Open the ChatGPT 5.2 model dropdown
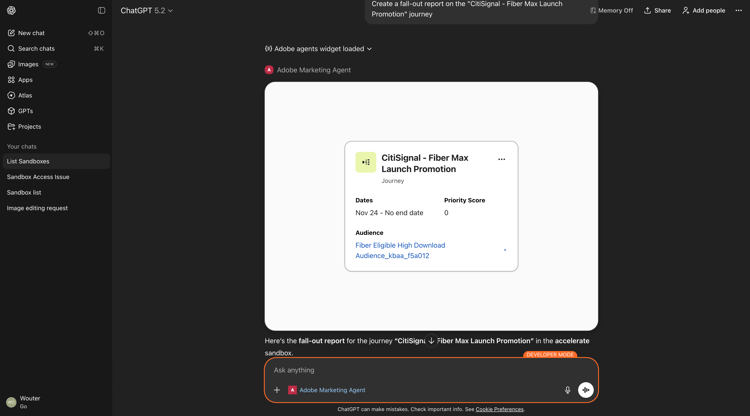The width and height of the screenshot is (750, 416). tap(146, 11)
